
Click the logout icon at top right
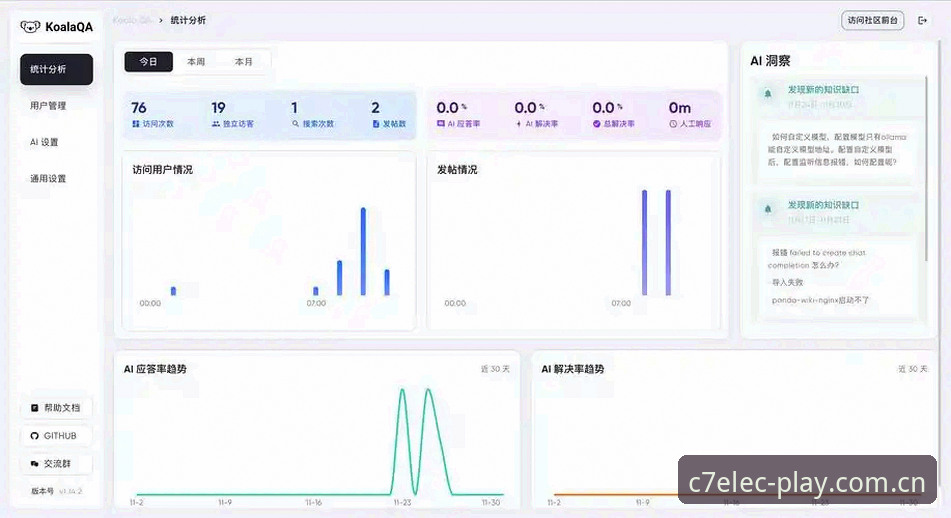tap(922, 21)
